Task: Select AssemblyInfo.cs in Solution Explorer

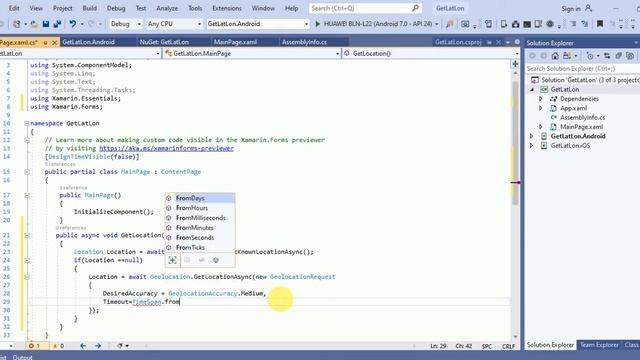Action: [x=582, y=118]
